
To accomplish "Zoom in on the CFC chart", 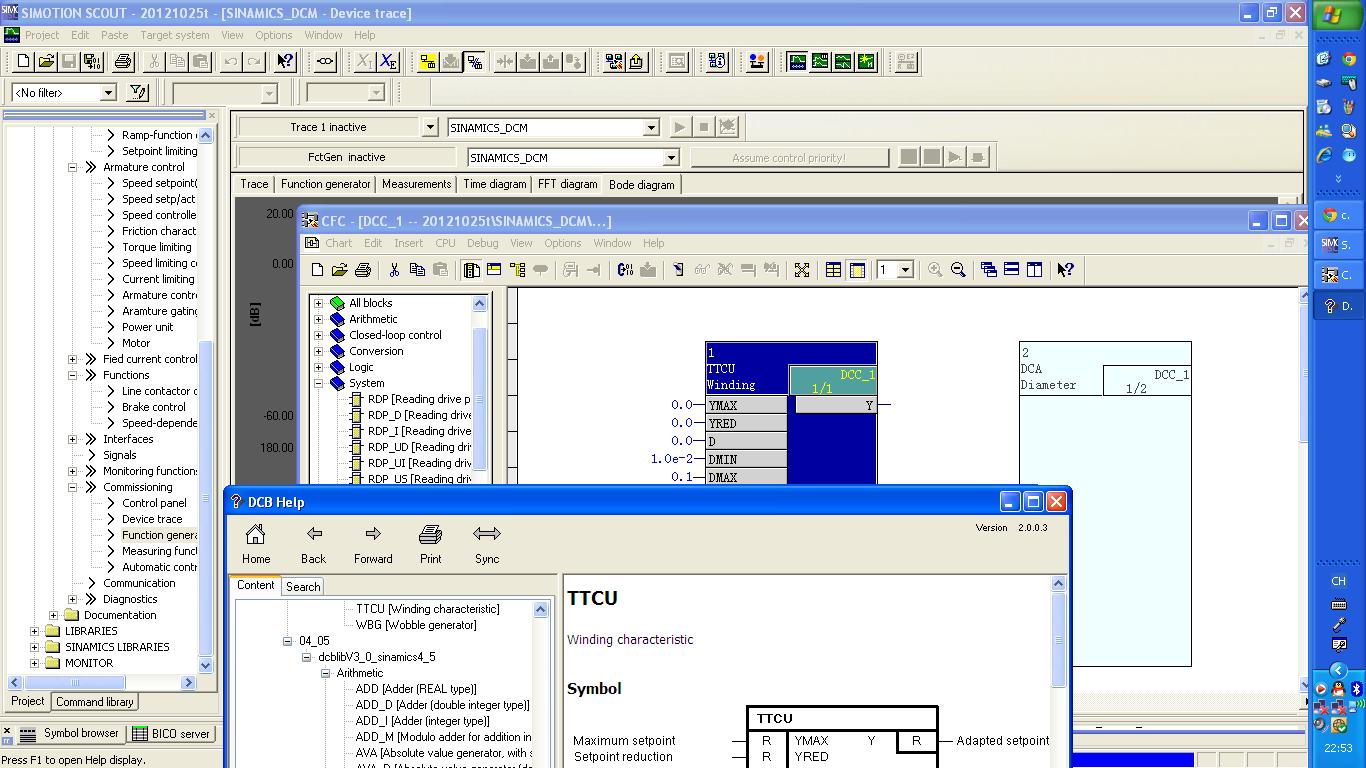I will 935,270.
